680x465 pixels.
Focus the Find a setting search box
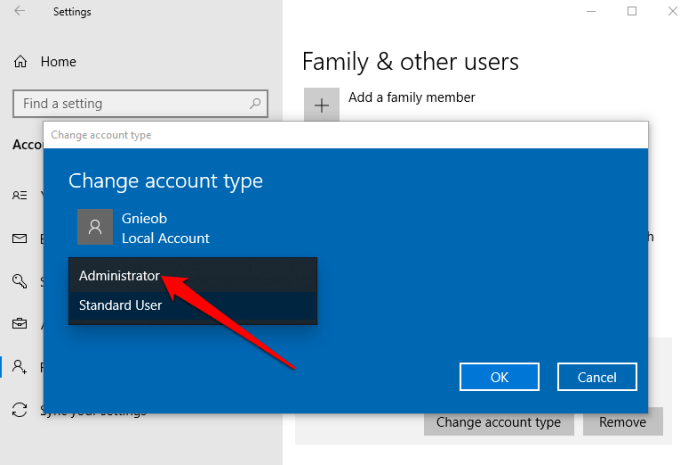[x=130, y=103]
